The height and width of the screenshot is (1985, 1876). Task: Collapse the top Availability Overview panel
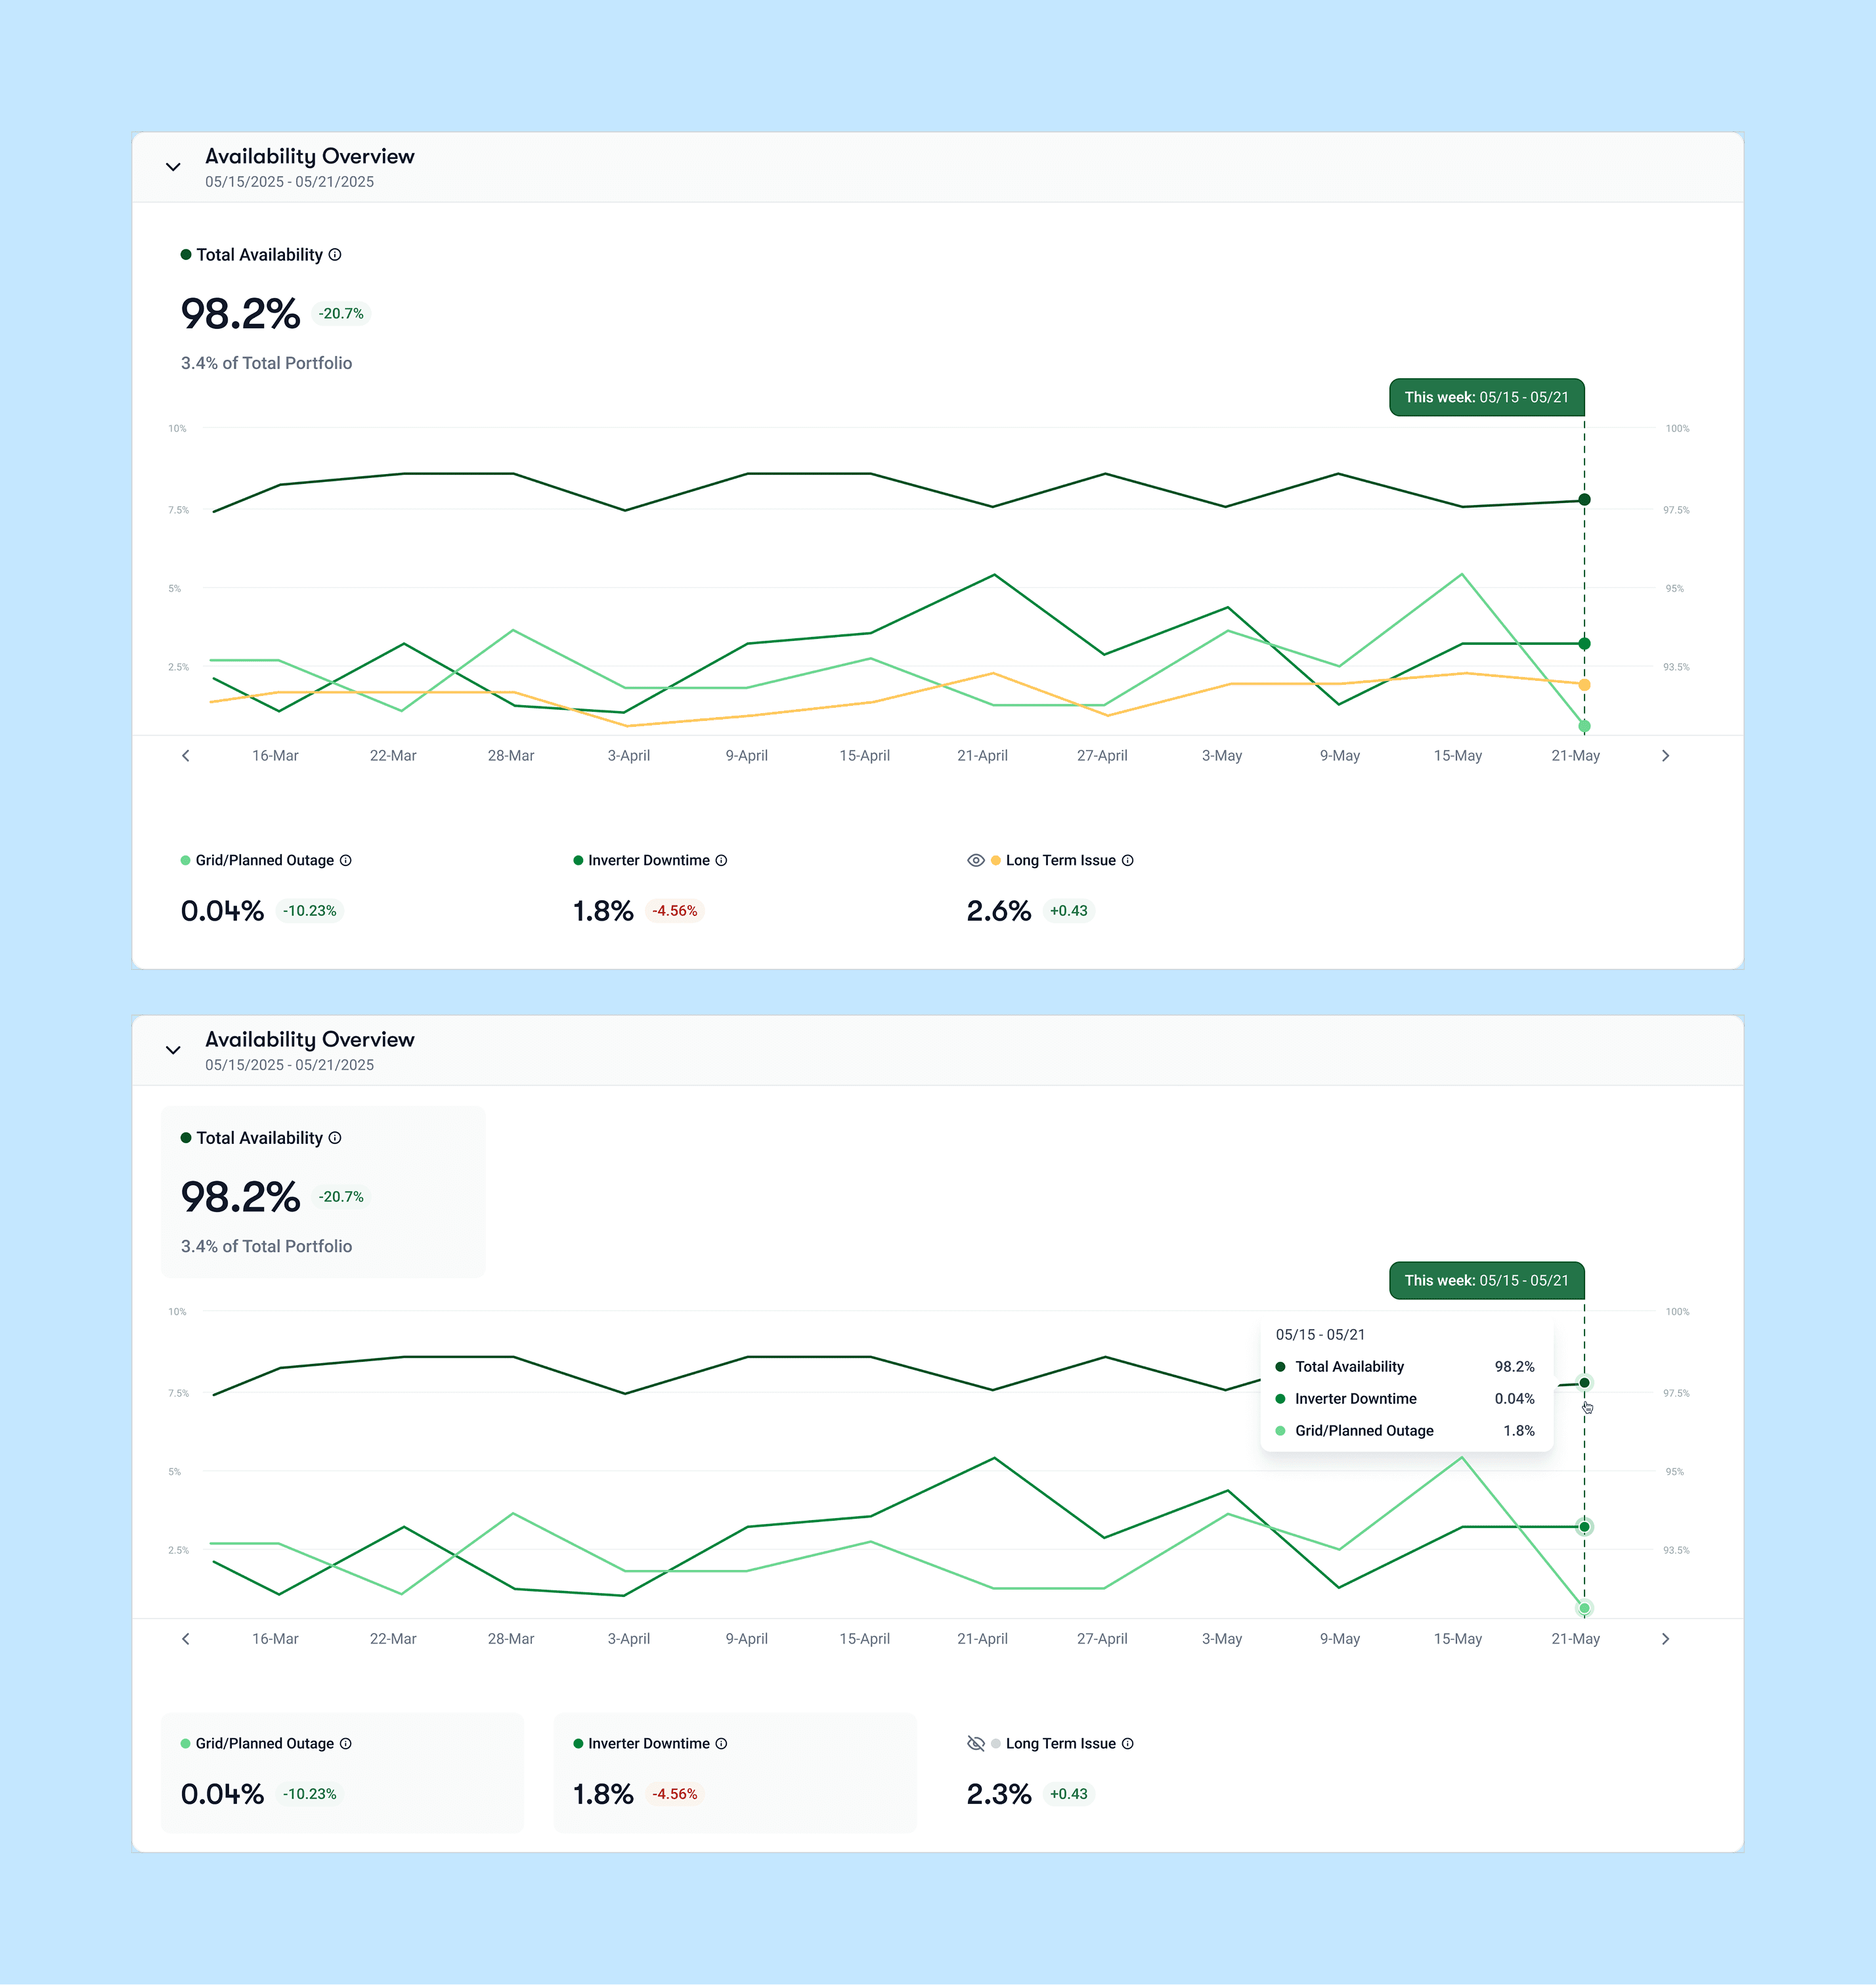(173, 167)
